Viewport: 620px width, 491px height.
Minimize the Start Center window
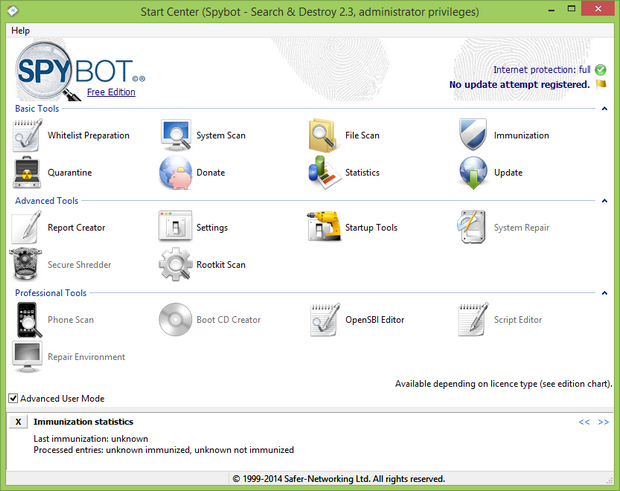(551, 9)
